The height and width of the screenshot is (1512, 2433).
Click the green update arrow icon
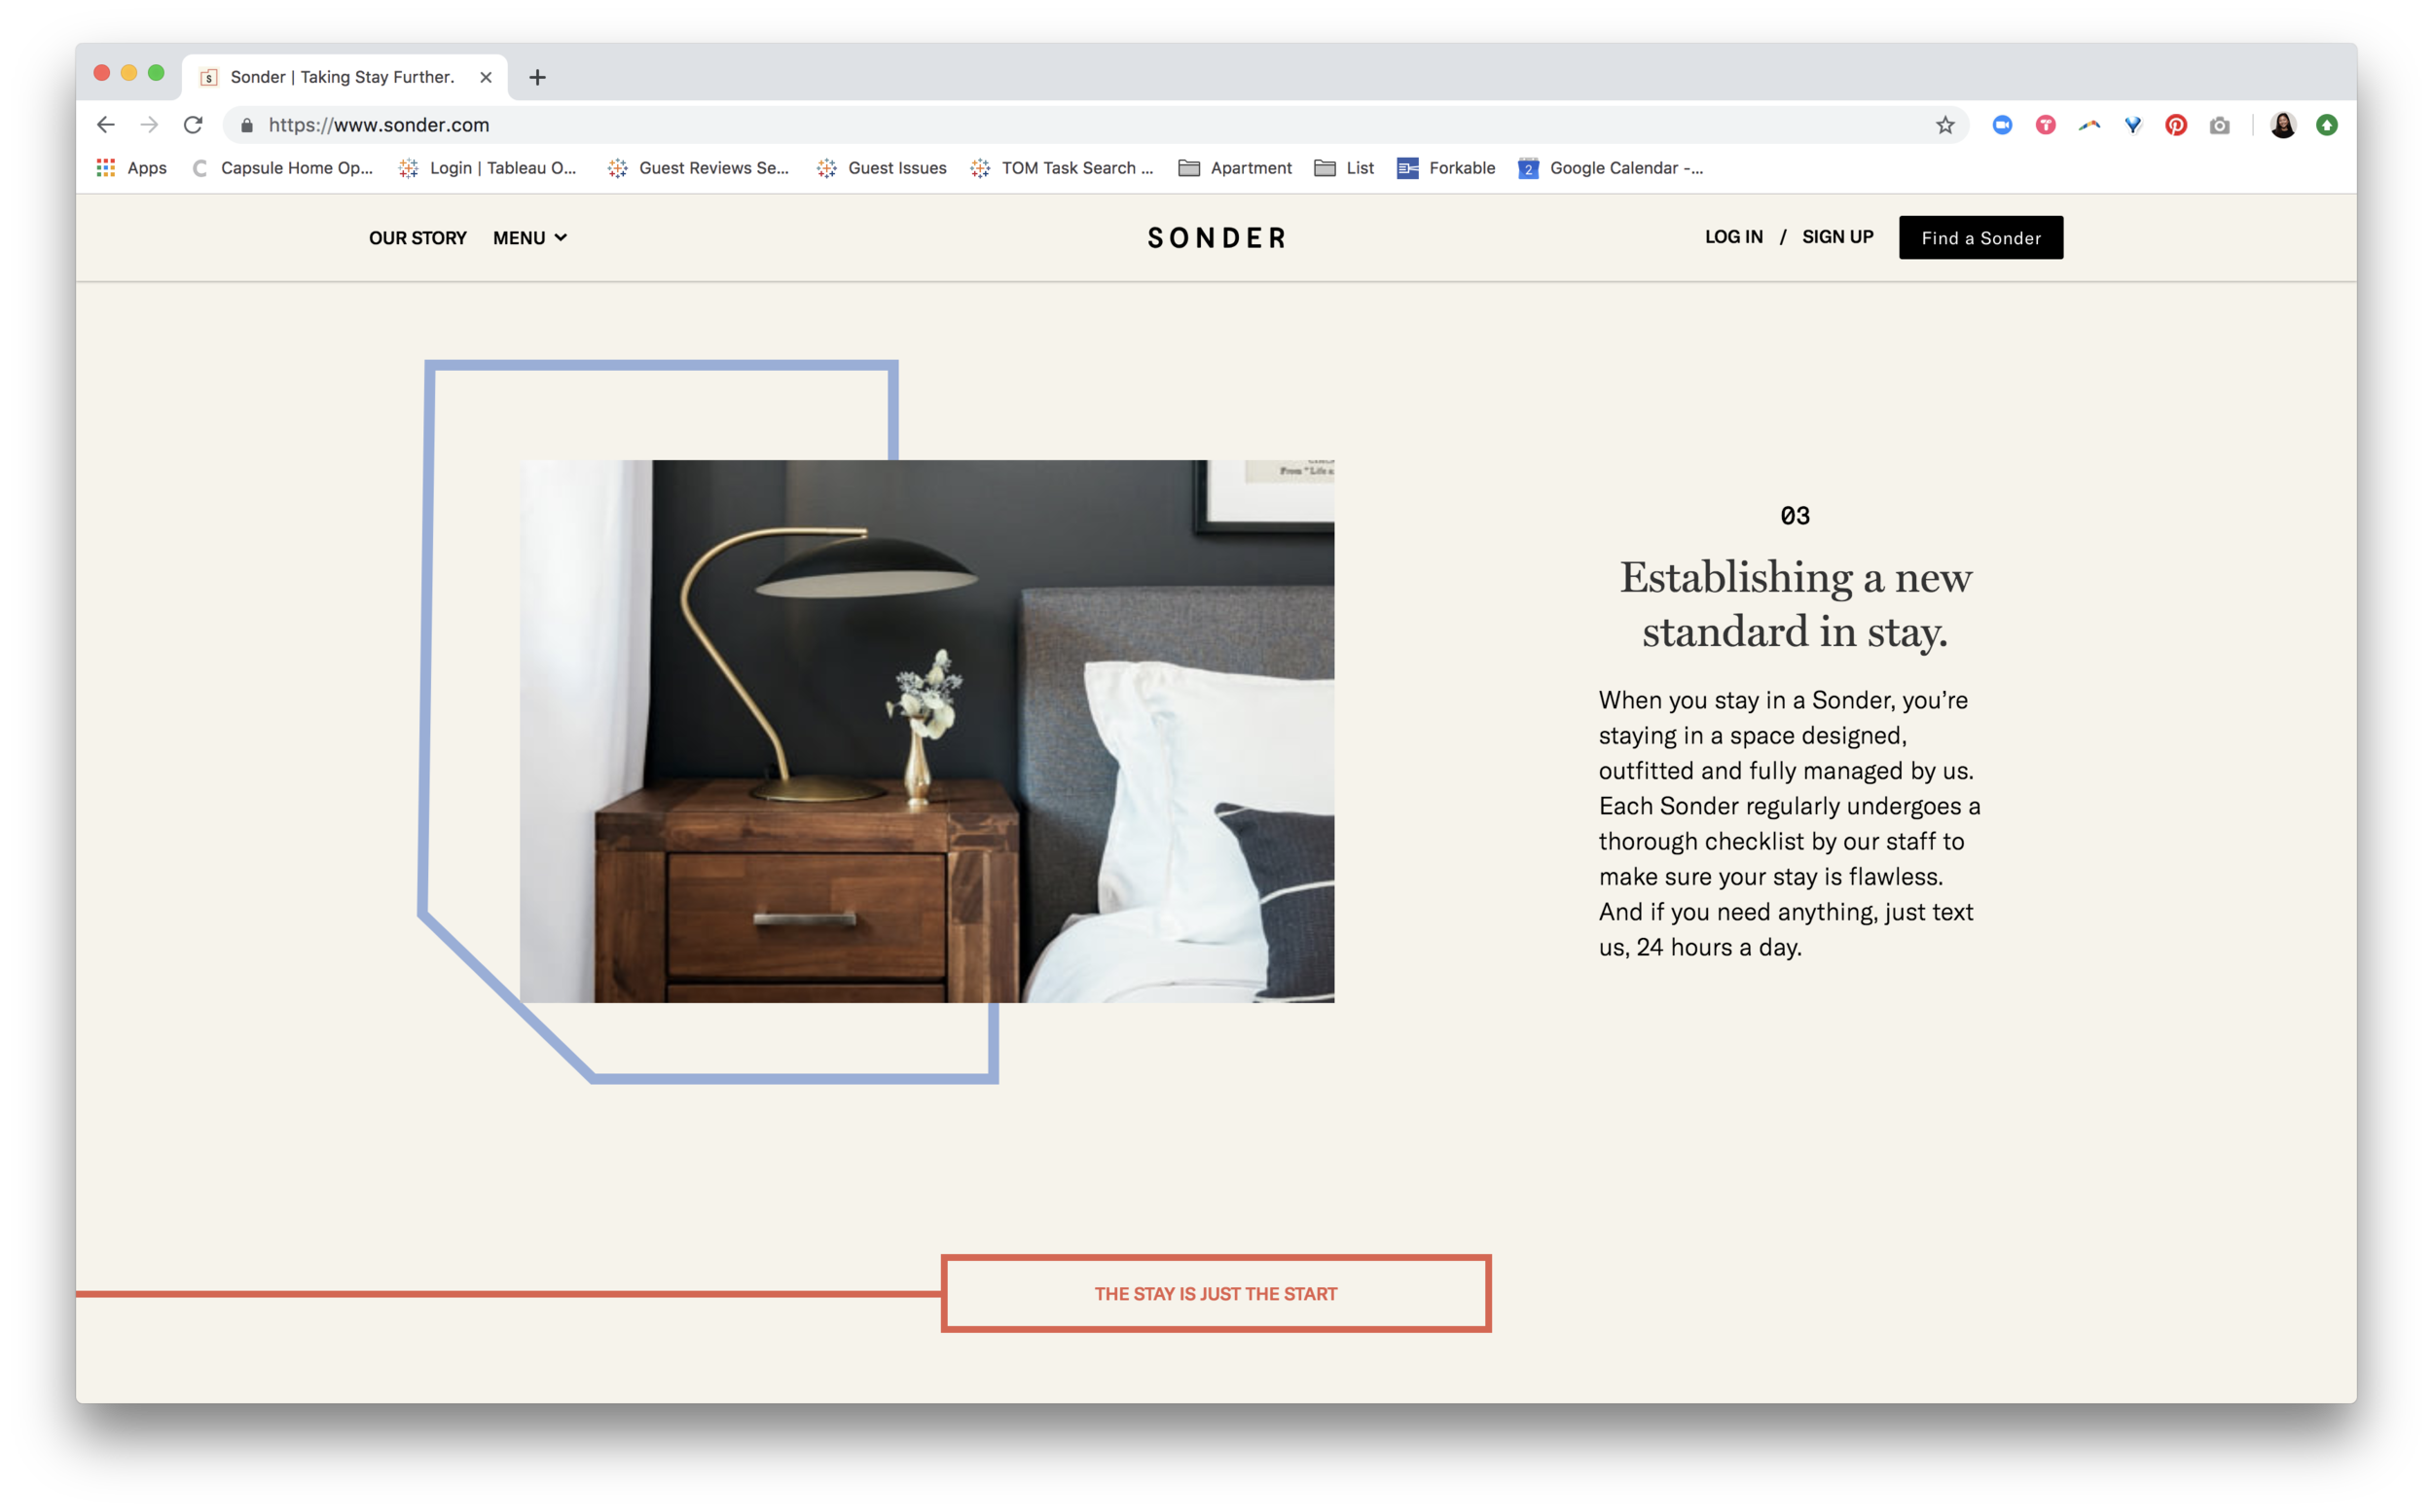[x=2327, y=125]
